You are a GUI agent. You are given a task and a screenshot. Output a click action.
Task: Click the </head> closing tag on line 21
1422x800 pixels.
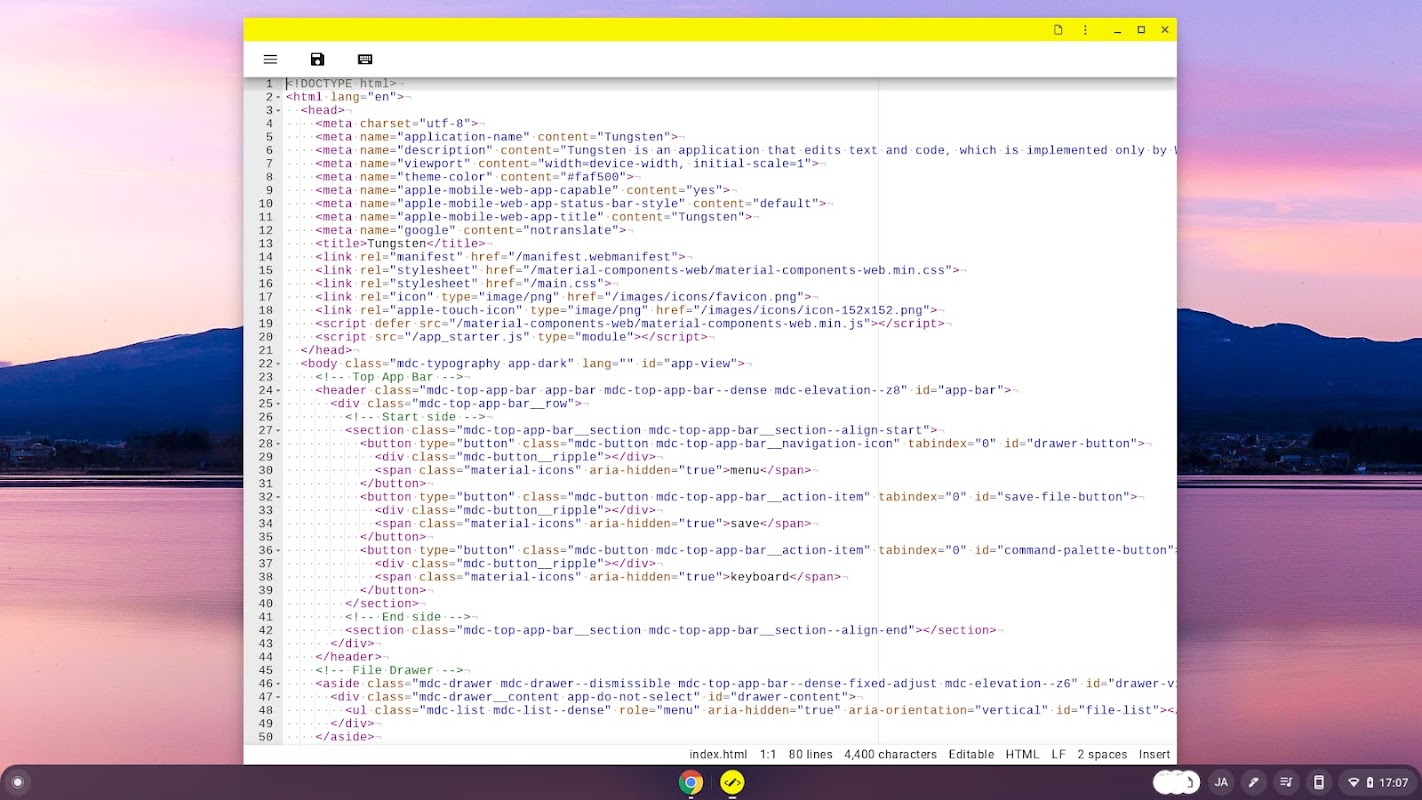327,350
